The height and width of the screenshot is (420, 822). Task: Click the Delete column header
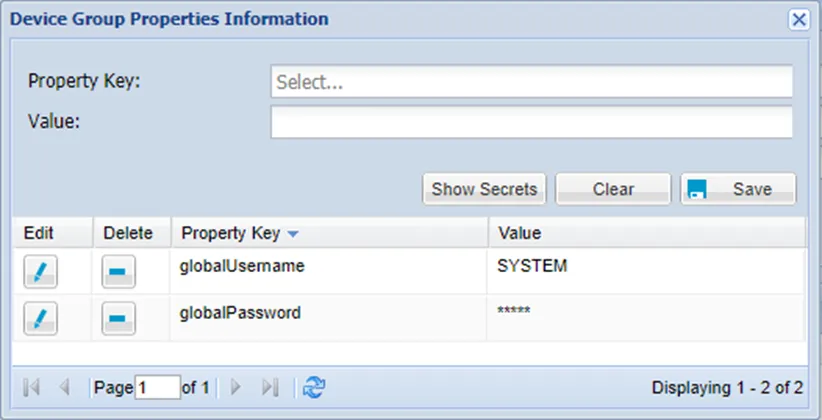point(132,233)
